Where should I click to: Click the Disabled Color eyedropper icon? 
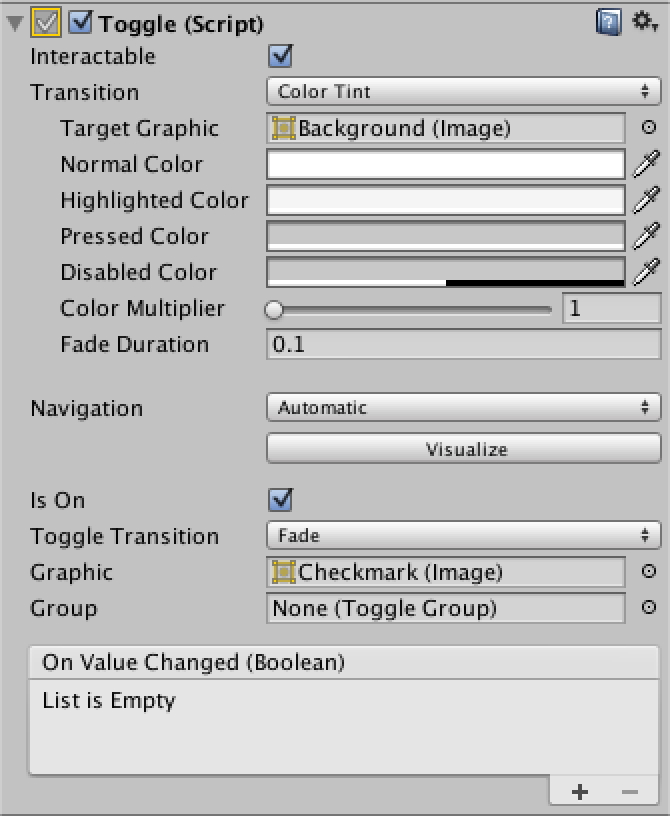[x=646, y=272]
